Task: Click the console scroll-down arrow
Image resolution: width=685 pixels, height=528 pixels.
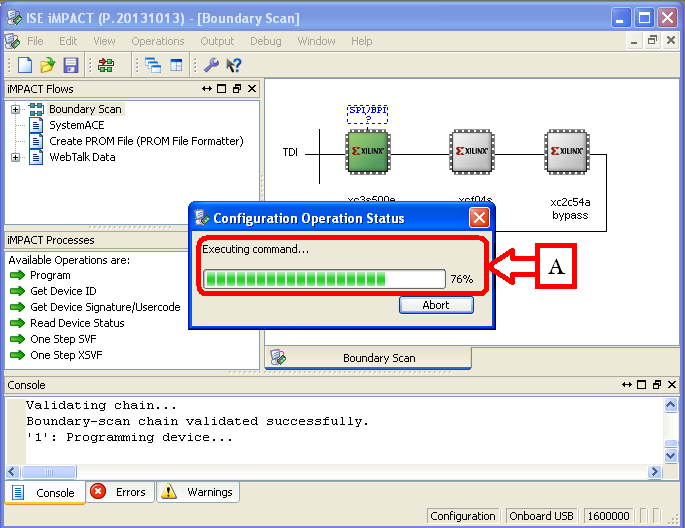Action: pyautogui.click(x=671, y=456)
